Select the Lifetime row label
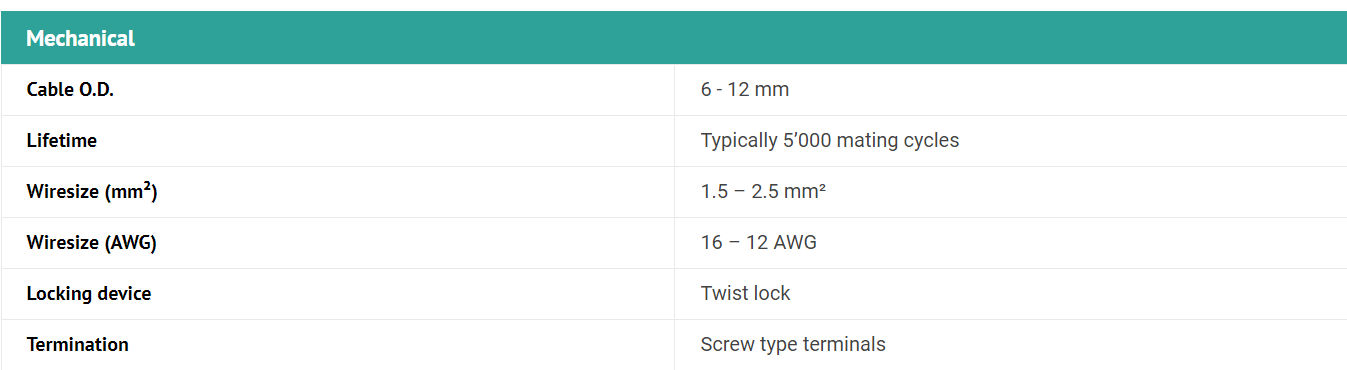Viewport: 1347px width, 370px height. coord(62,141)
